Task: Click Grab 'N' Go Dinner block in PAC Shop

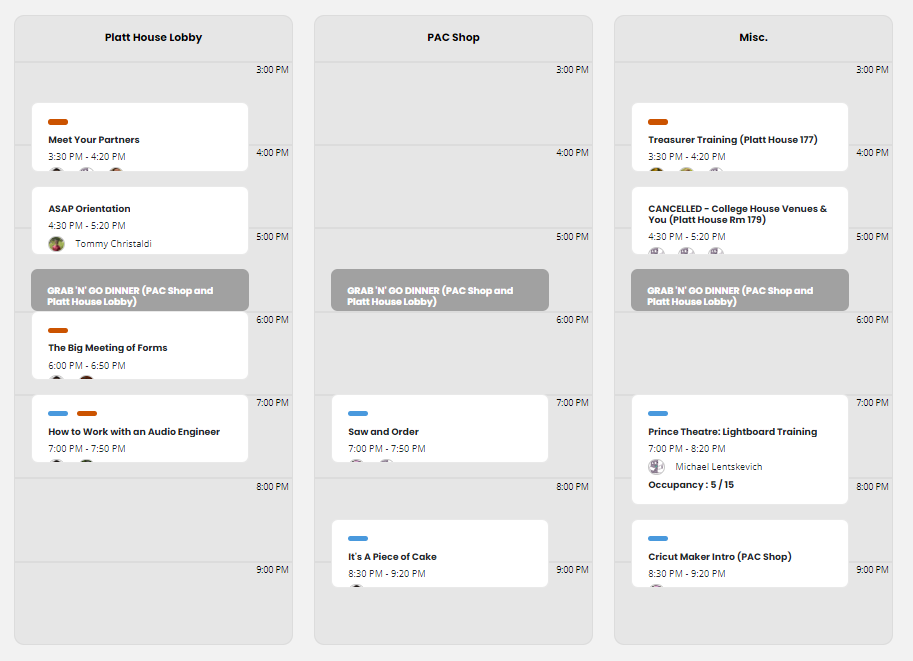Action: [440, 290]
